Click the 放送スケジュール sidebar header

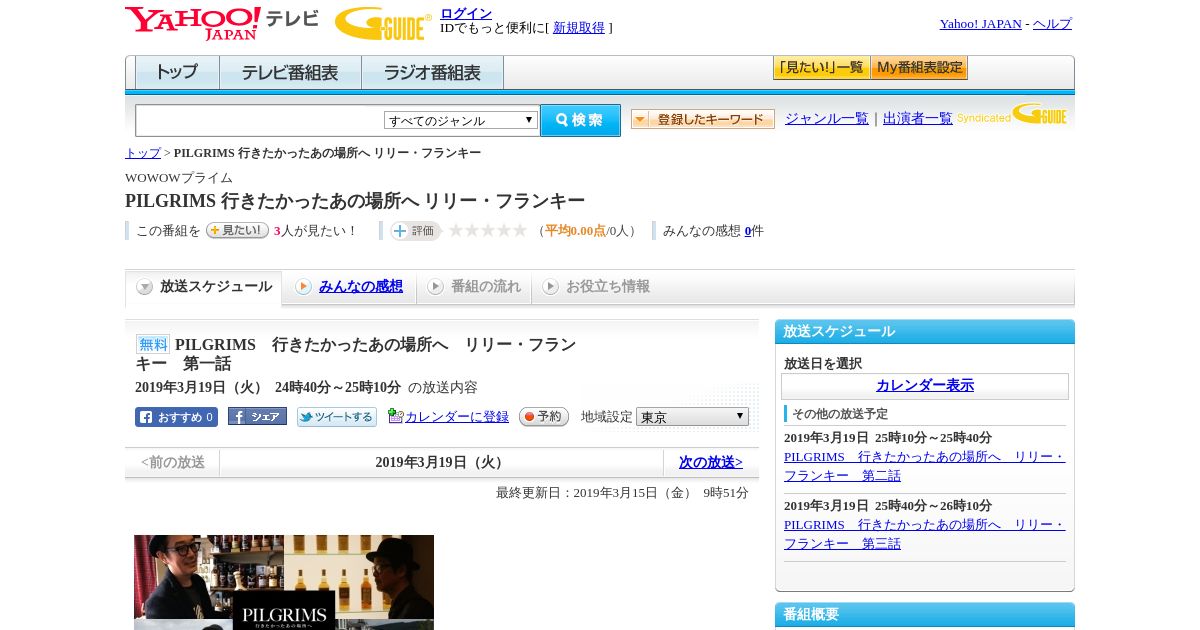coord(925,332)
